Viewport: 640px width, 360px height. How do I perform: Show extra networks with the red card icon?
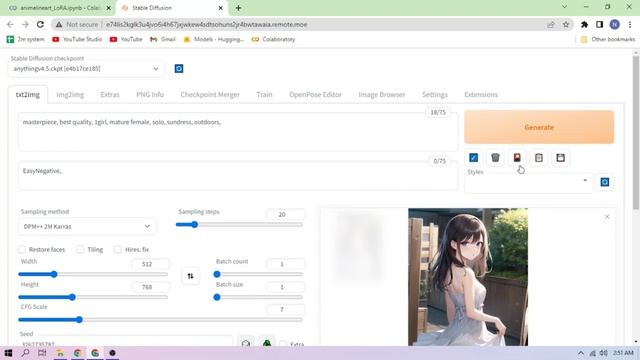coord(517,158)
